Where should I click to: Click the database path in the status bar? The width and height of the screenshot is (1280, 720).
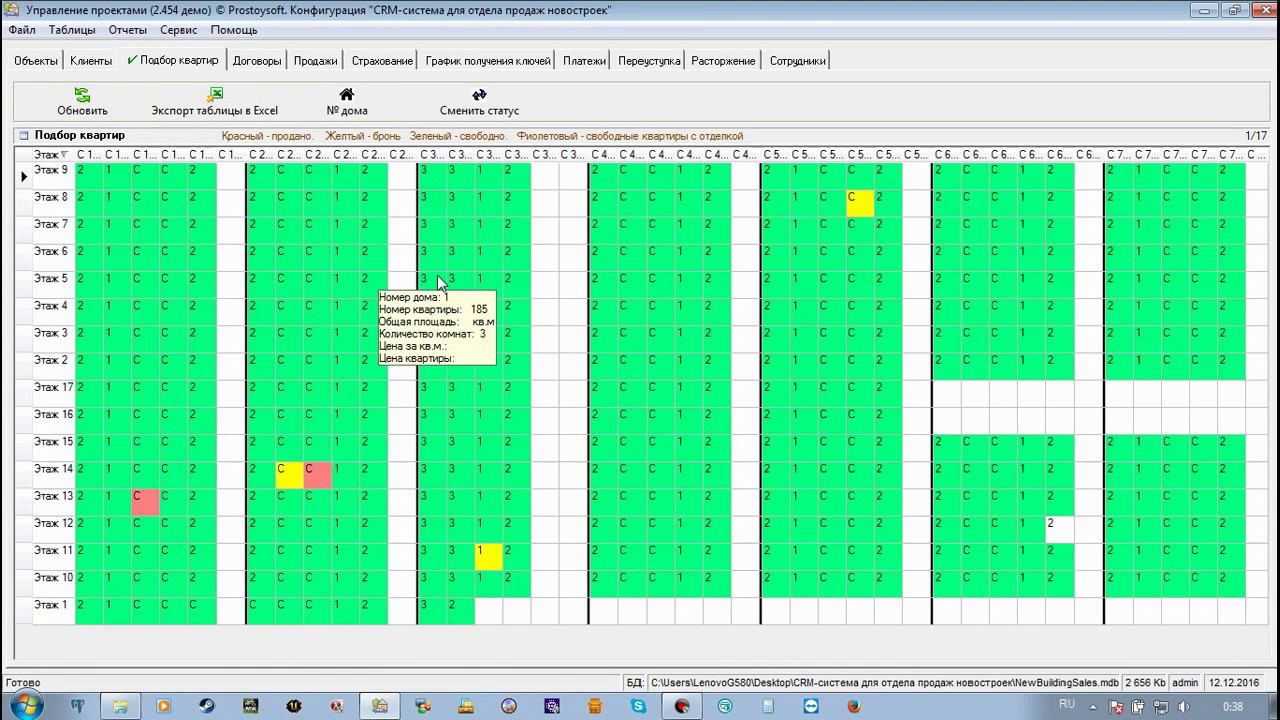click(885, 683)
